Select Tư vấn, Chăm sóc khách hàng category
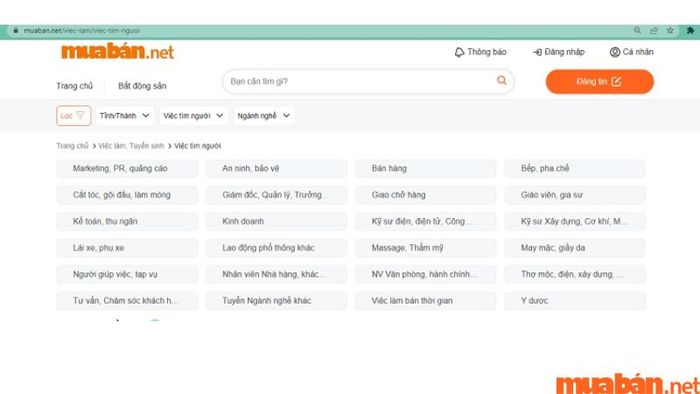 (x=127, y=300)
